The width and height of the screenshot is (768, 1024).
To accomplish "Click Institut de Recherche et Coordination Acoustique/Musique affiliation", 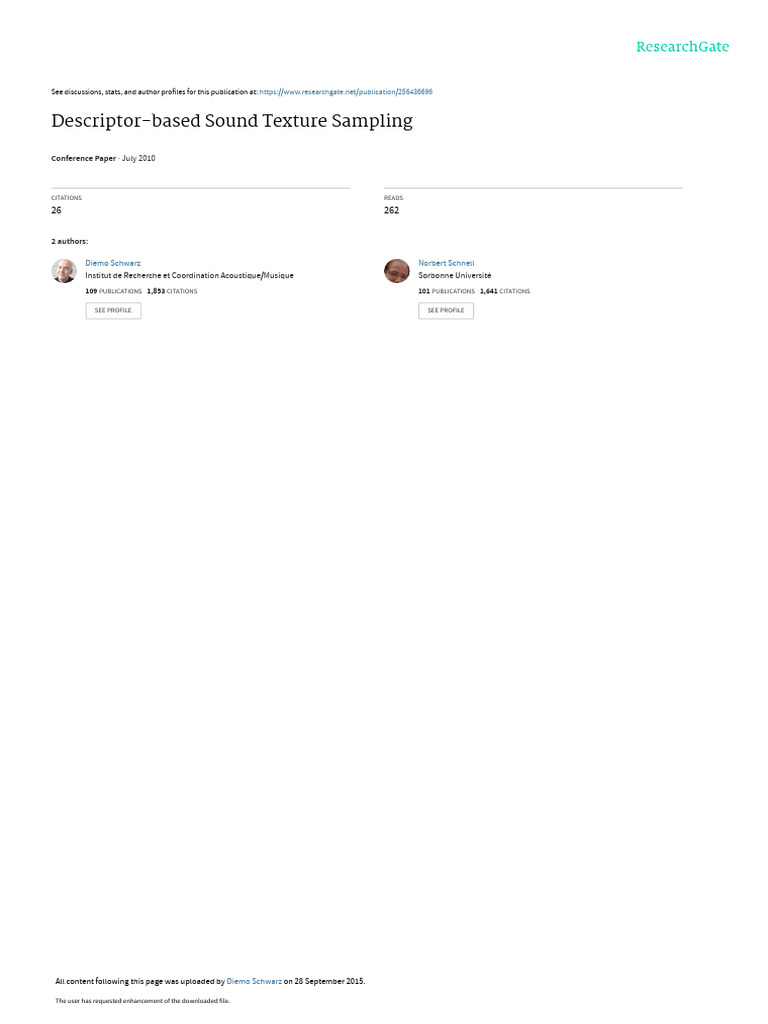I will tap(189, 276).
